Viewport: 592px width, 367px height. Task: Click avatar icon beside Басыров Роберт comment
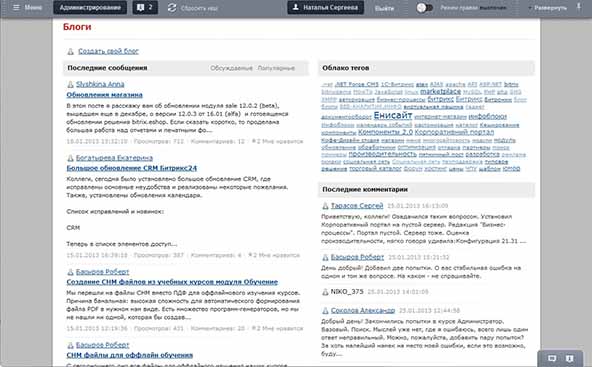325,258
